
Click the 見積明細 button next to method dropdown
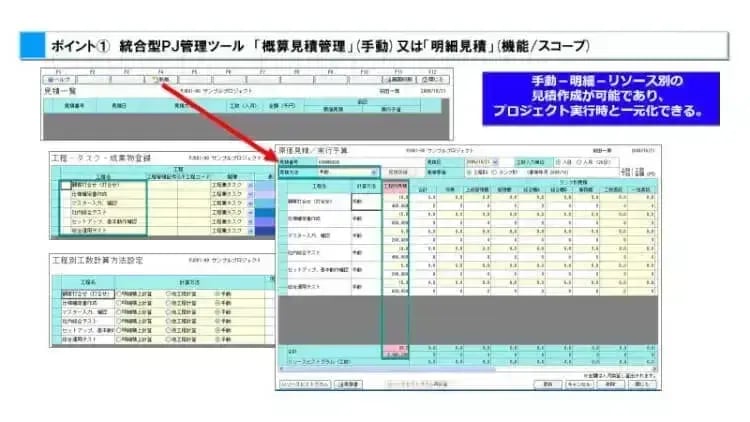point(397,172)
